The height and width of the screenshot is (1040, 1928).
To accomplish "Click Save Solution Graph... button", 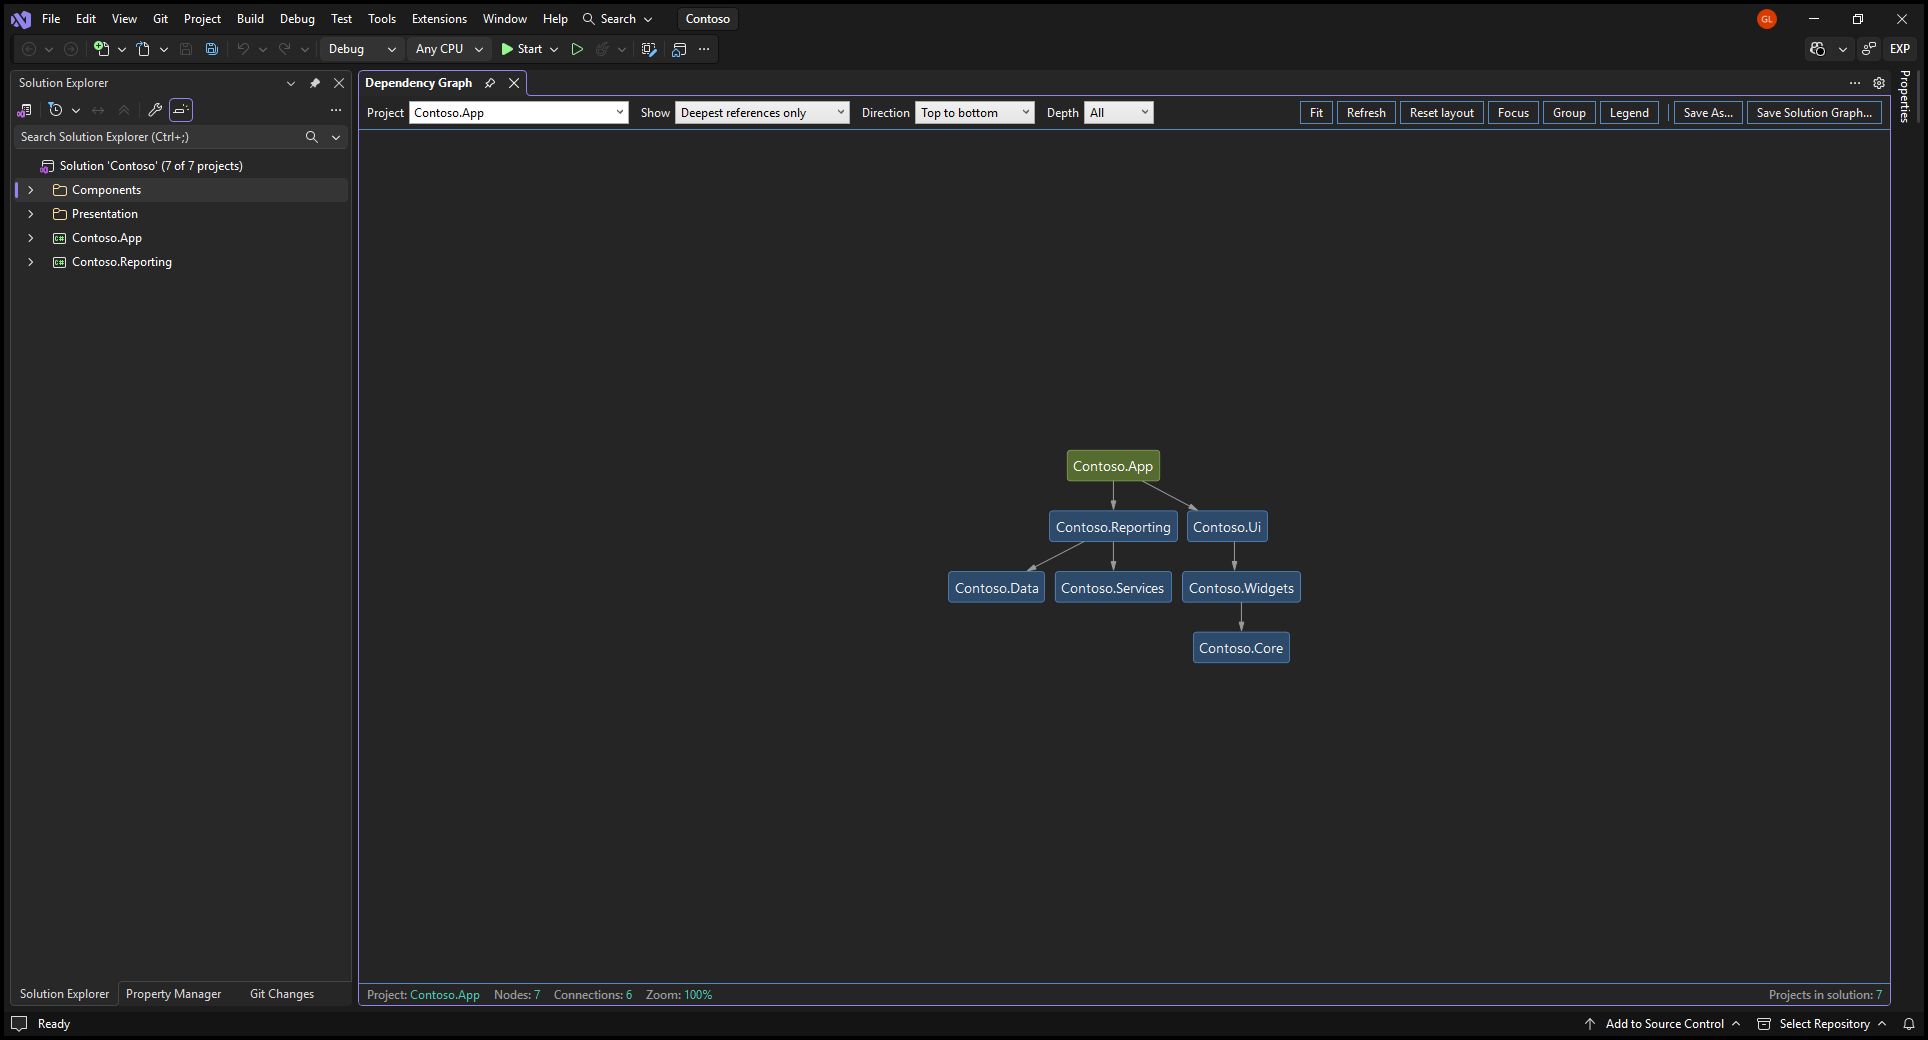I will coord(1814,113).
